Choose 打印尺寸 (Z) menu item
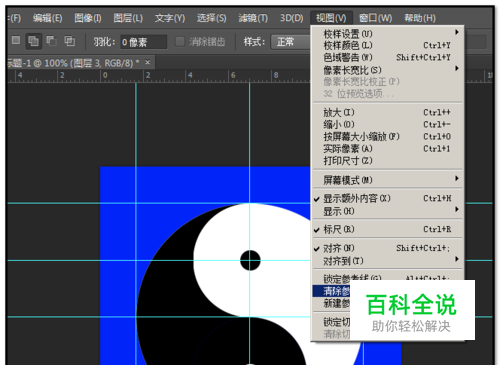Image resolution: width=500 pixels, height=365 pixels. [387, 161]
